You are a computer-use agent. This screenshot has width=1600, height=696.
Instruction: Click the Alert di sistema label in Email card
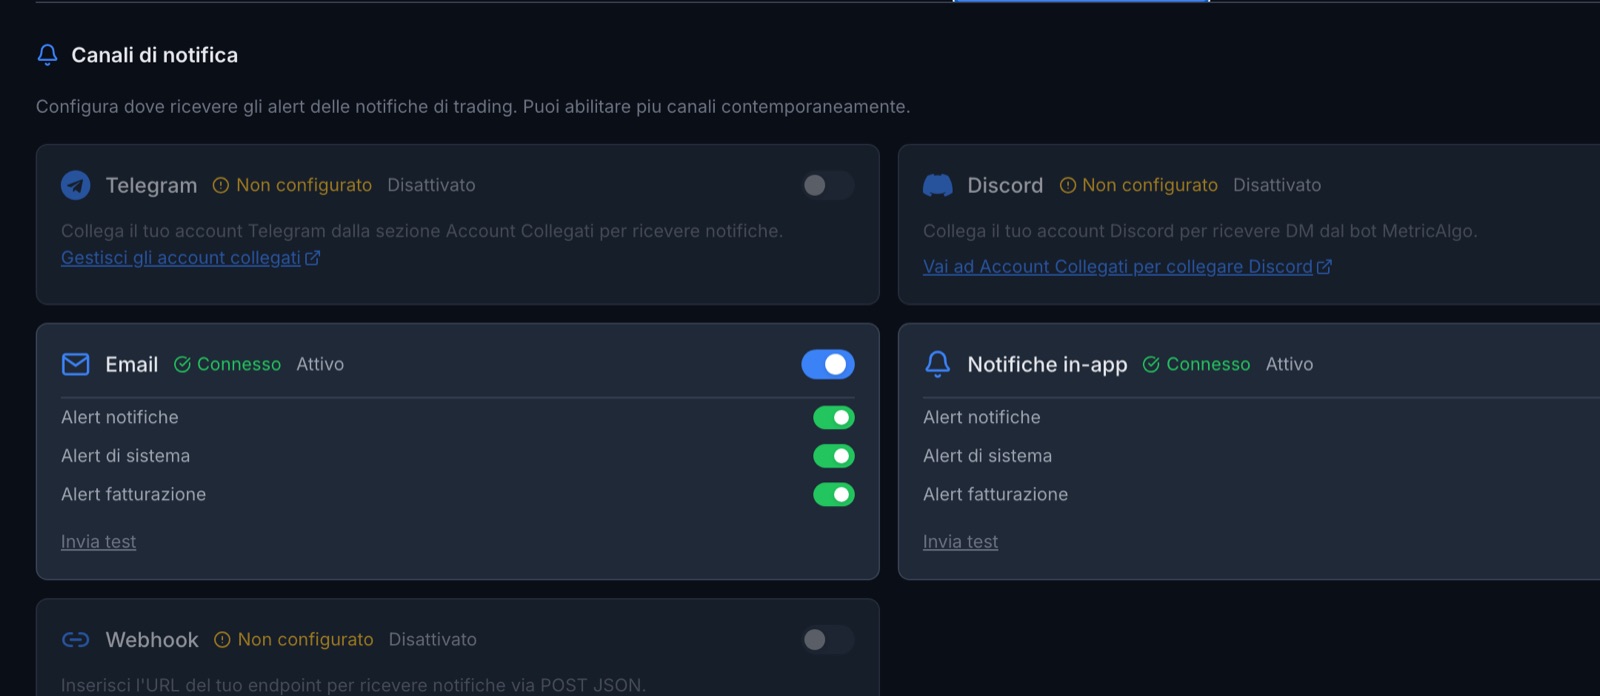pos(125,456)
